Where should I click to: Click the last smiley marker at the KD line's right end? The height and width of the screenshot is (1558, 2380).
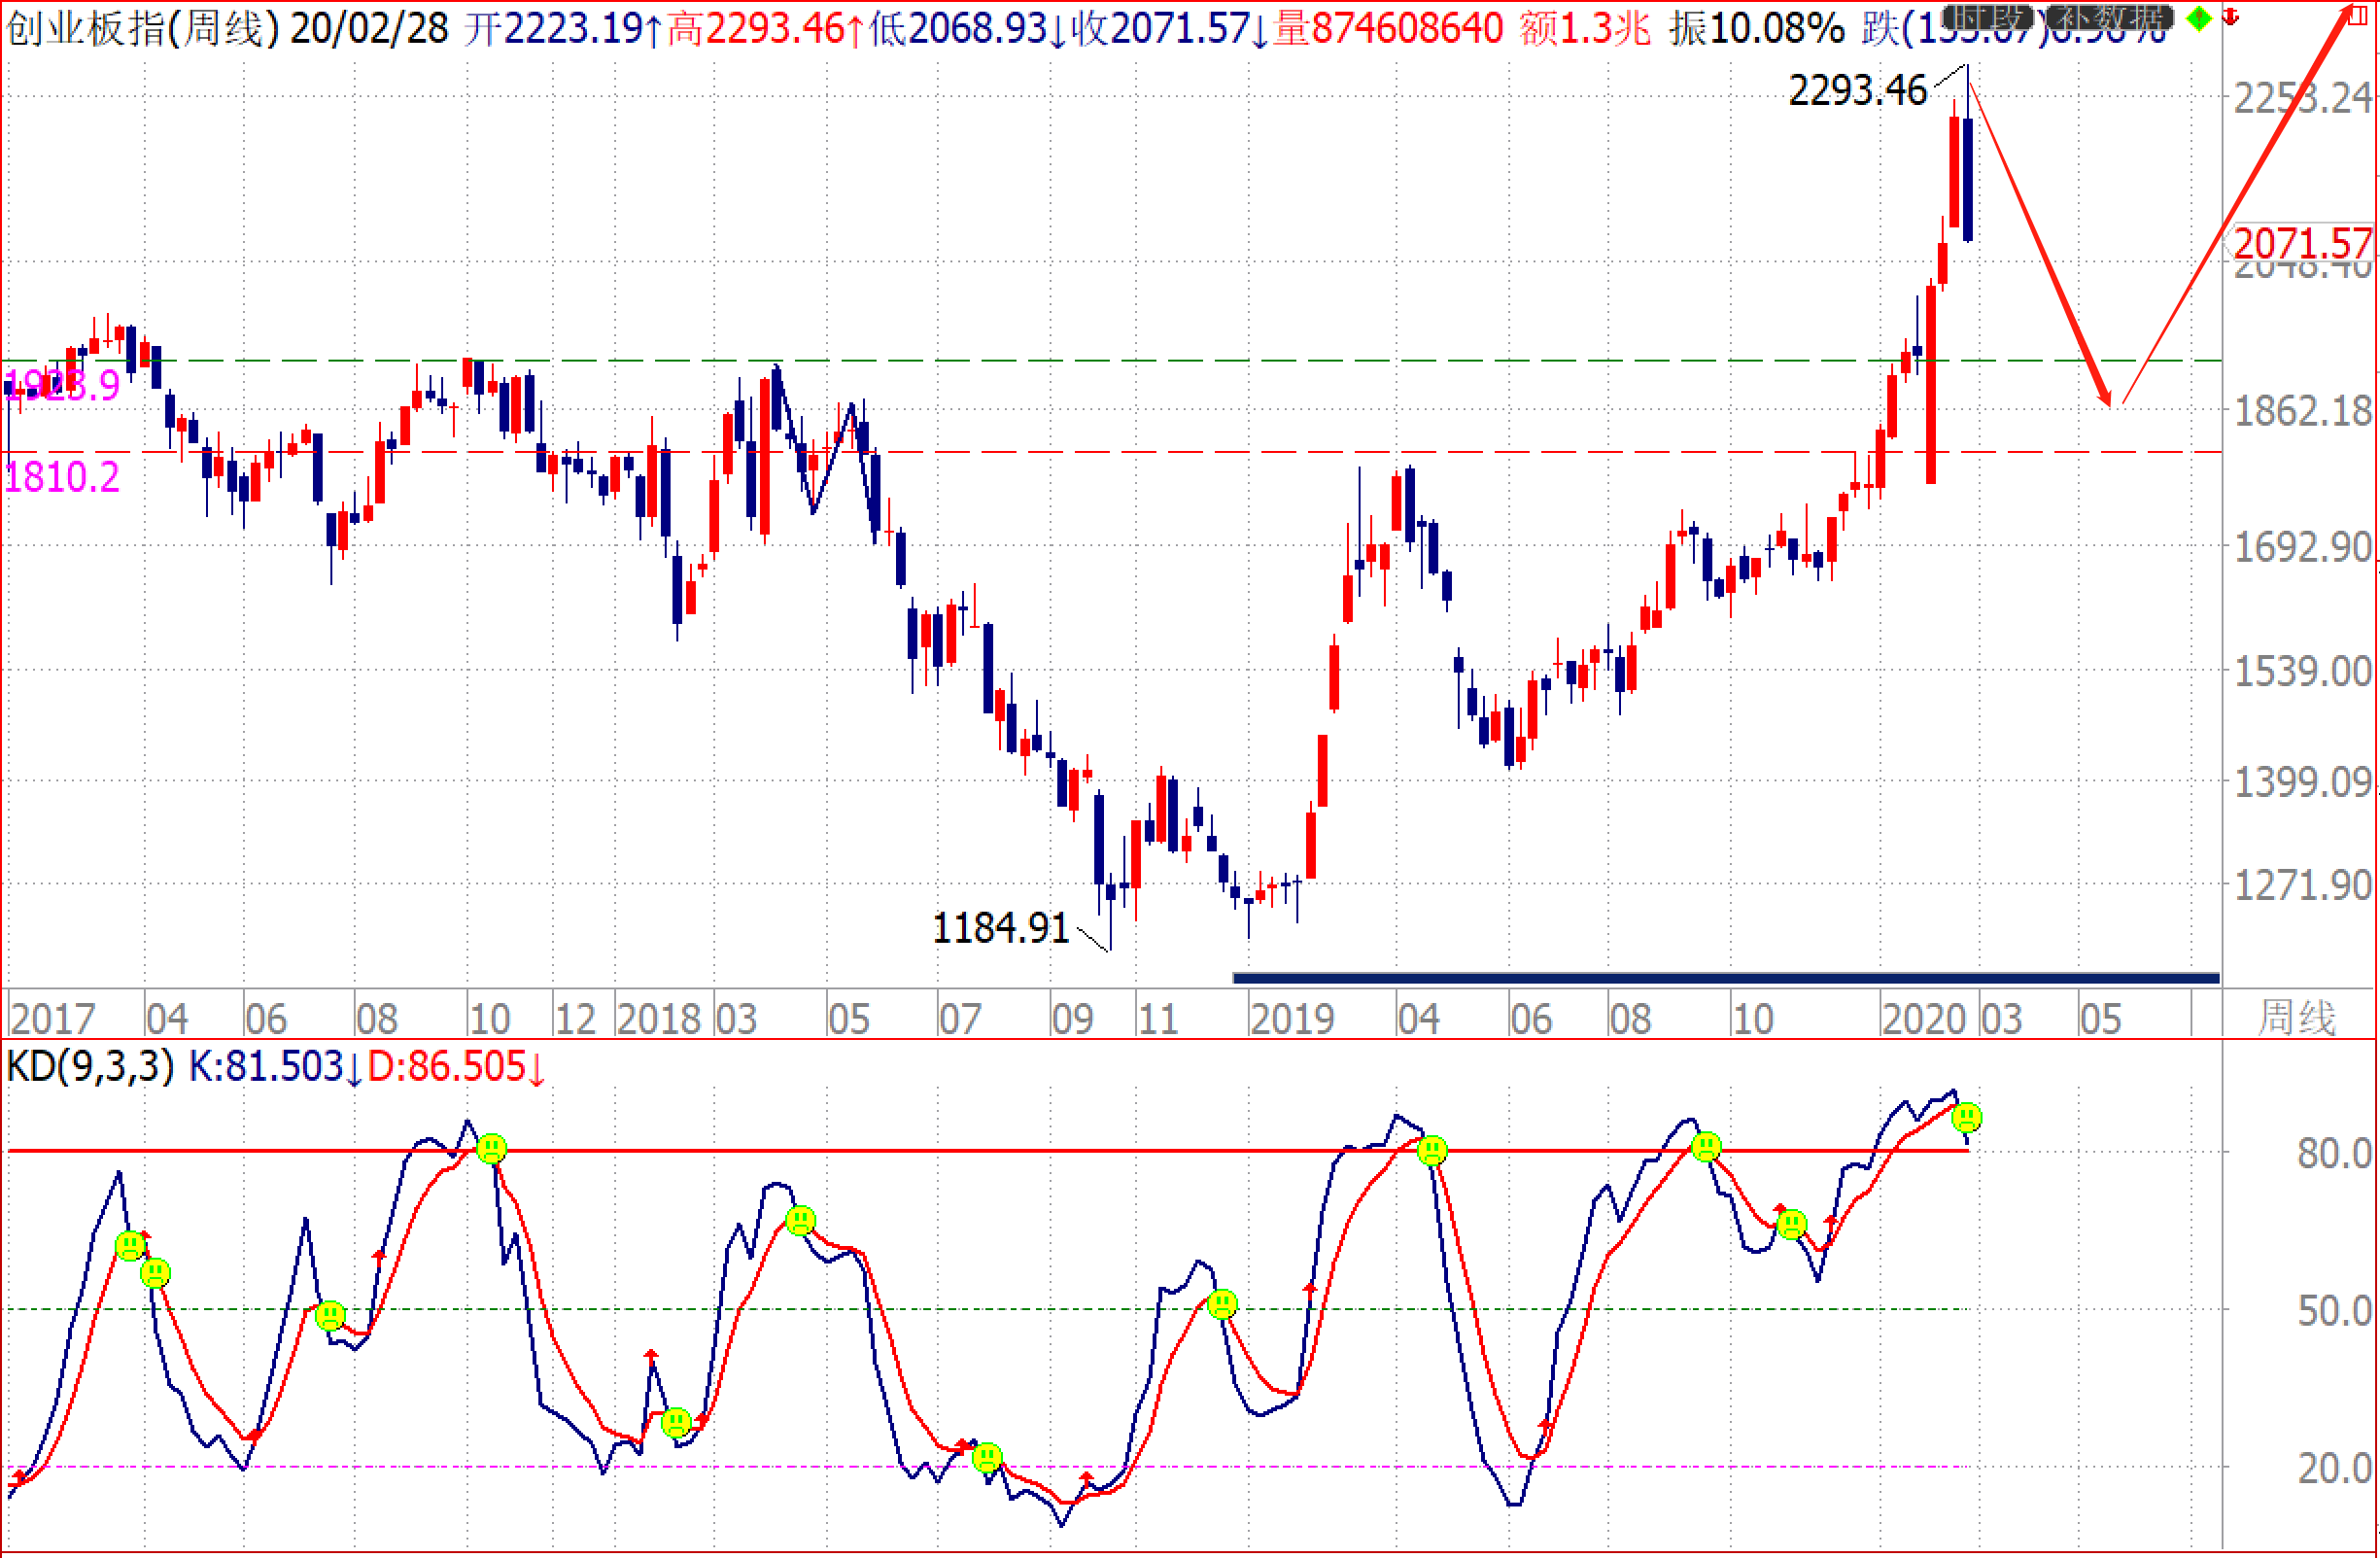pyautogui.click(x=1967, y=1117)
